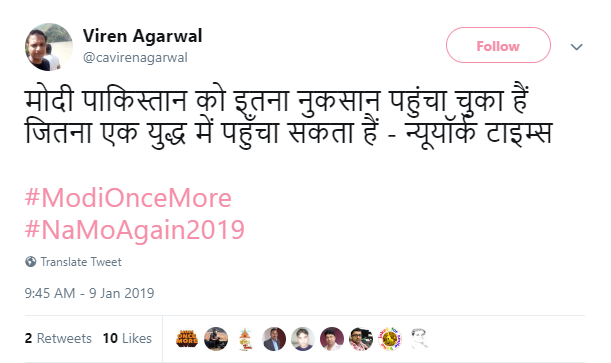View the 2 Retweets list
Image resolution: width=611 pixels, height=363 pixels.
coord(58,338)
